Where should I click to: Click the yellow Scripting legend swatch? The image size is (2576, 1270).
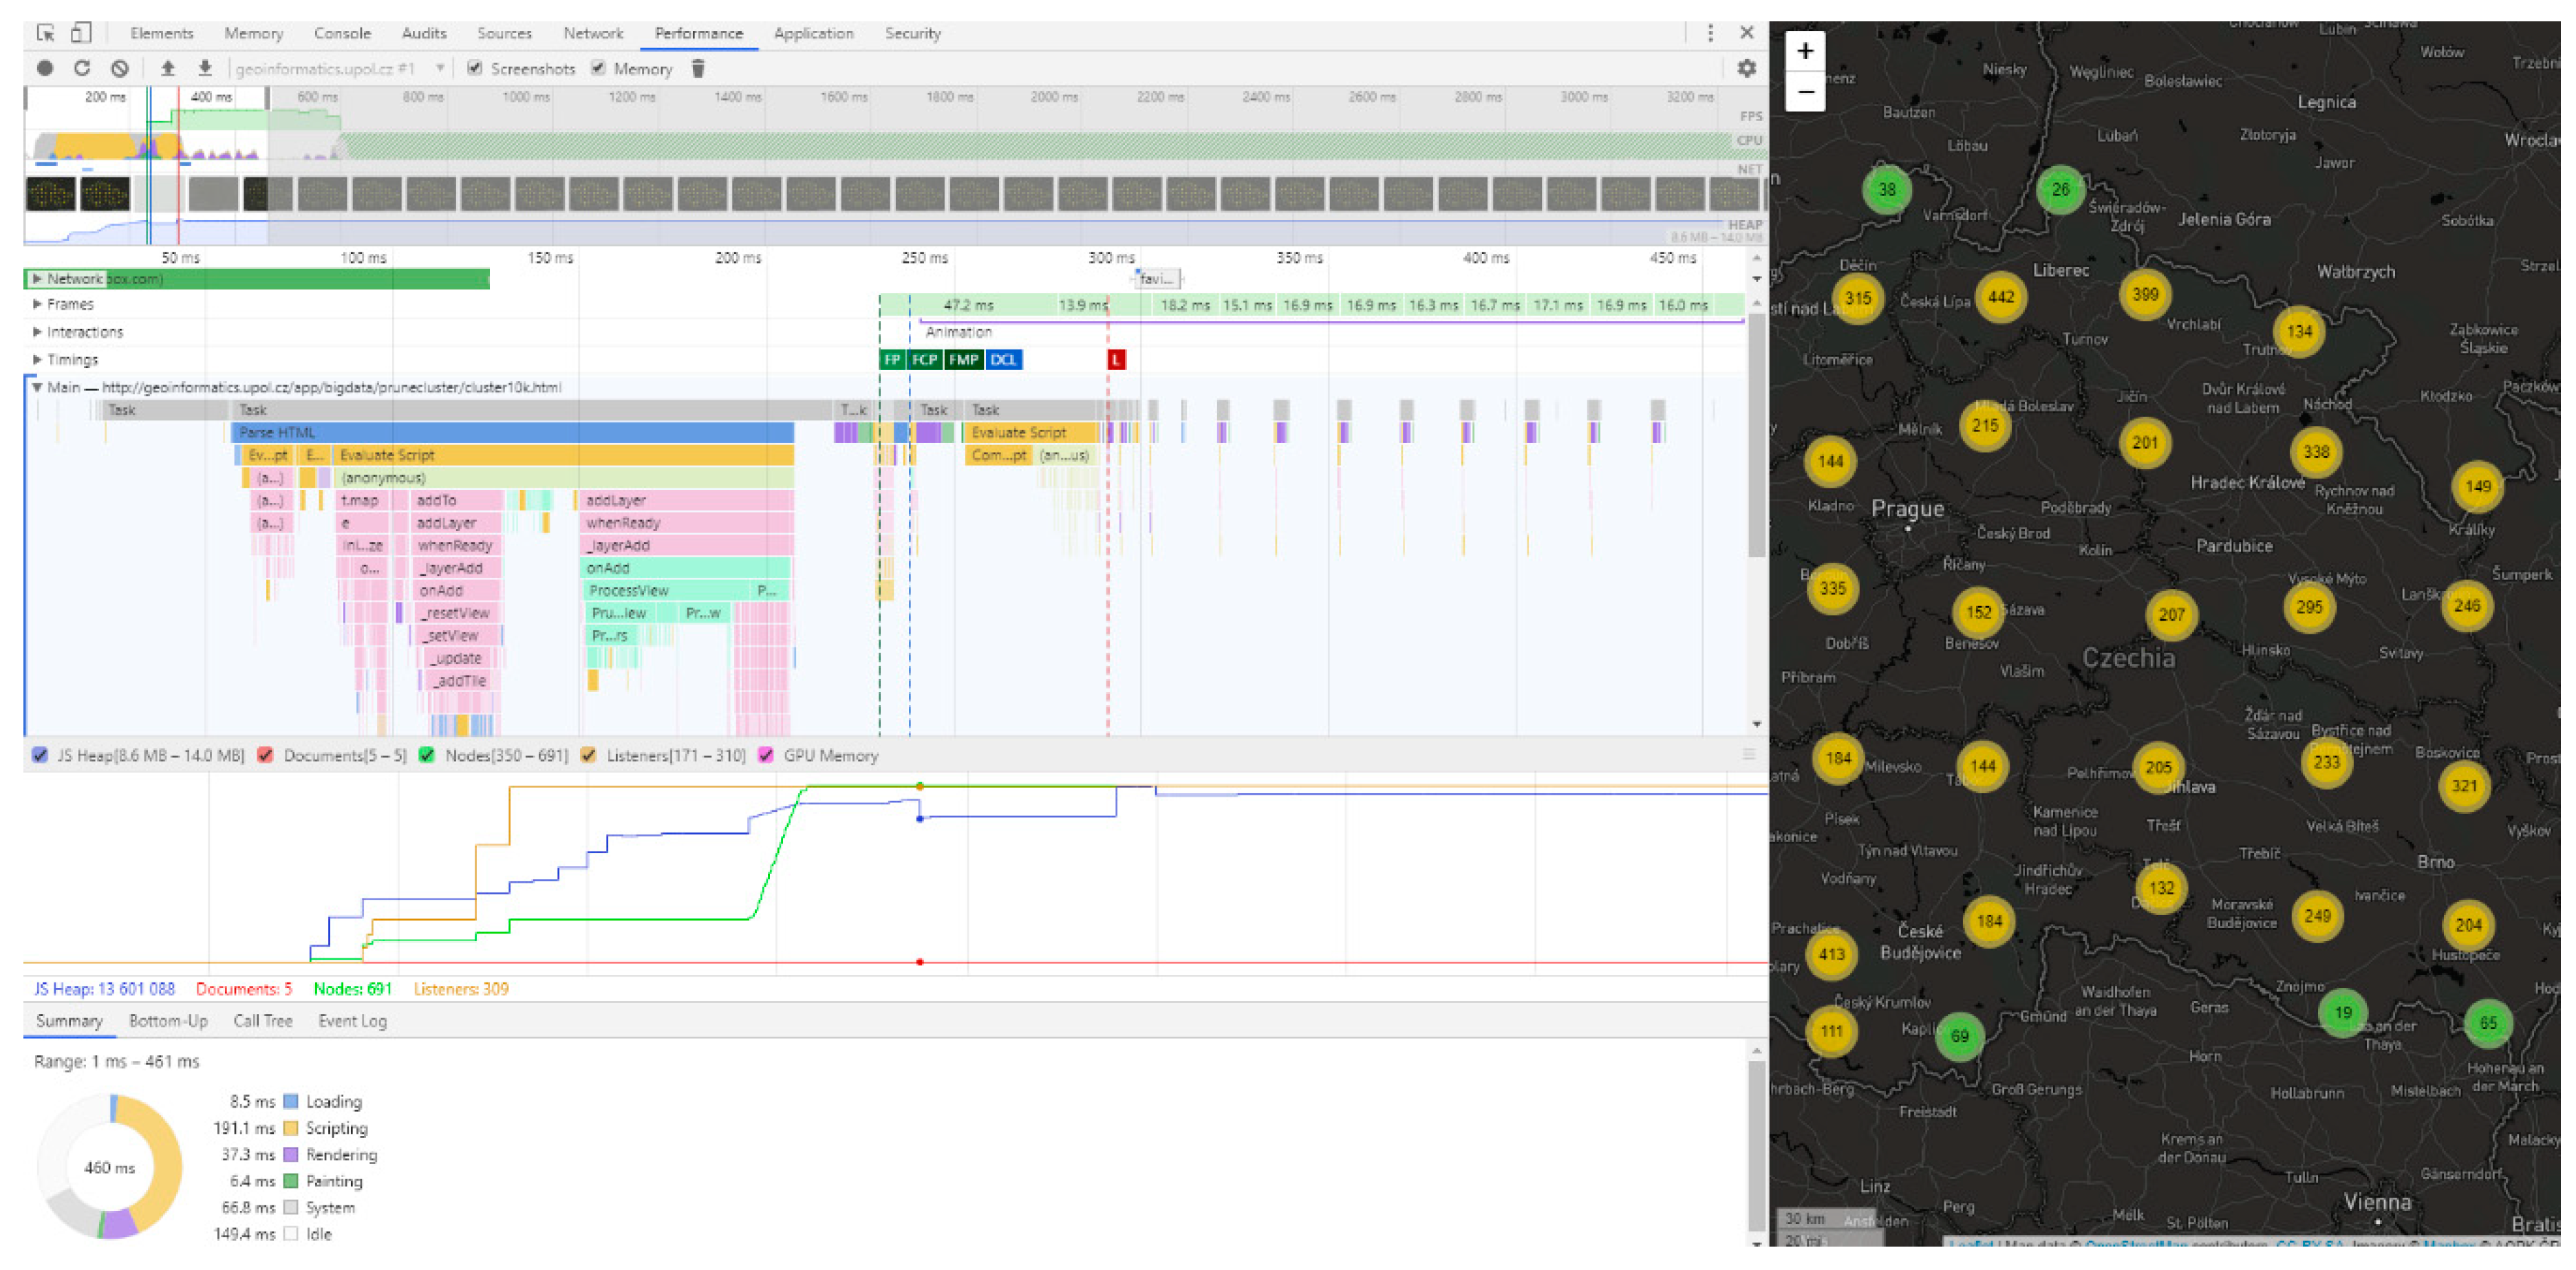tap(291, 1129)
